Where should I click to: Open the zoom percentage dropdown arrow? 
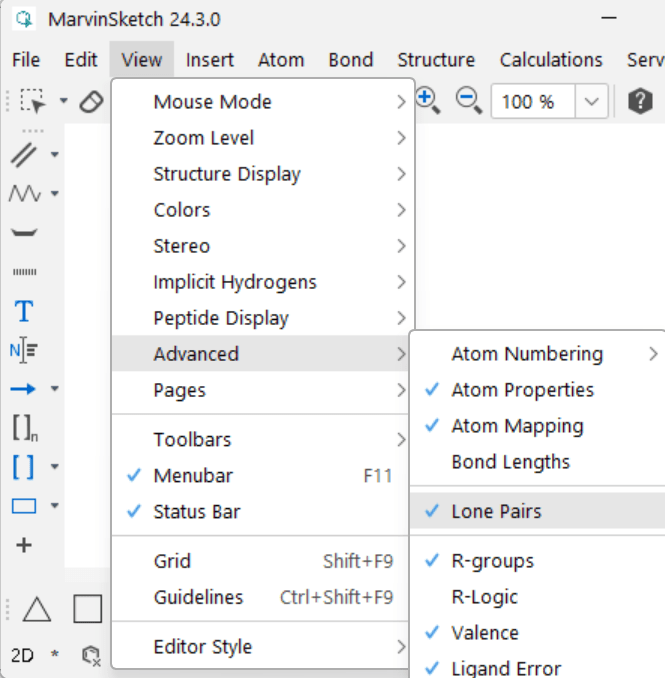[x=591, y=102]
